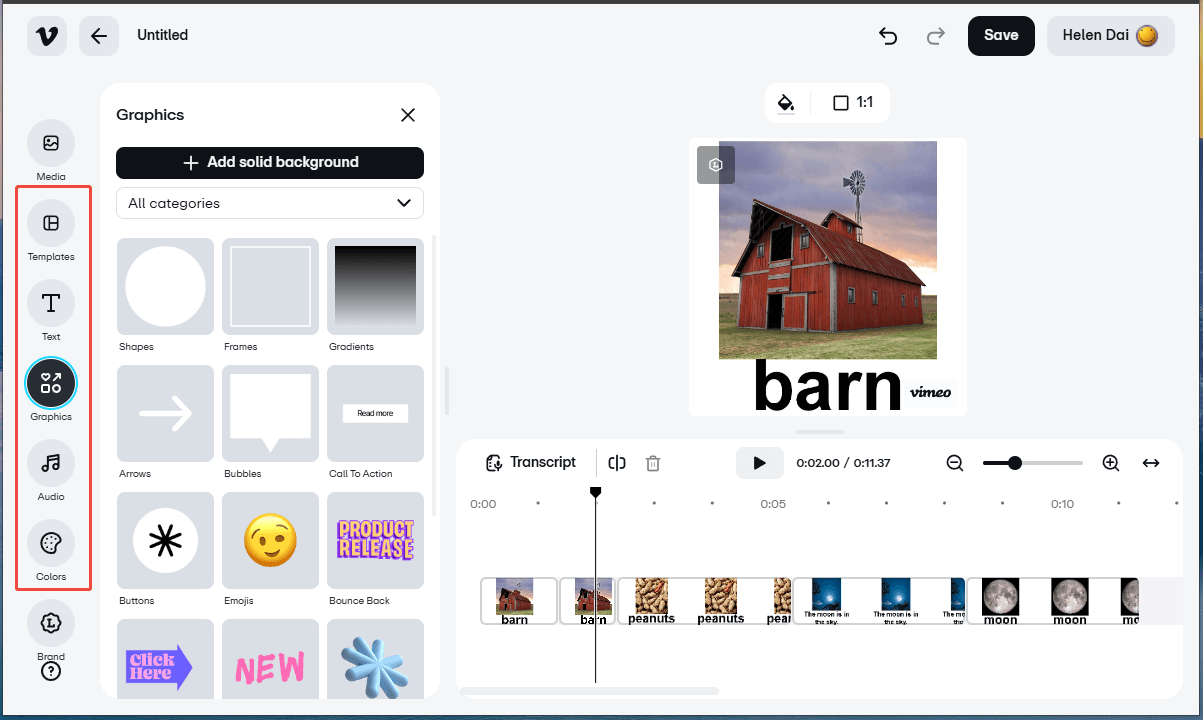1203x720 pixels.
Task: Zoom out on the timeline
Action: (x=954, y=462)
